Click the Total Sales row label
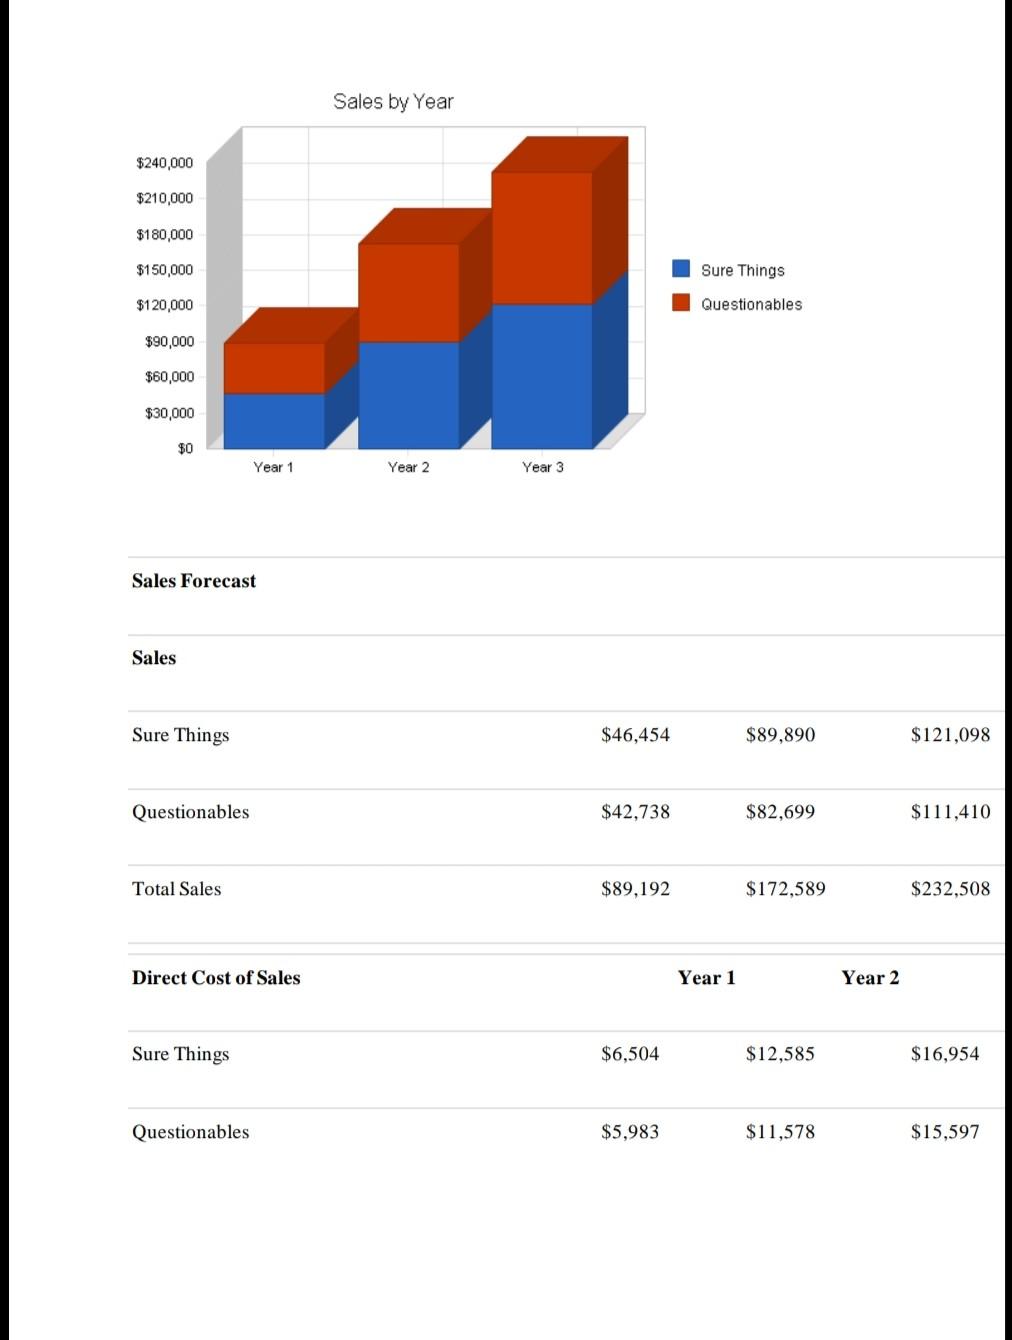 (176, 888)
